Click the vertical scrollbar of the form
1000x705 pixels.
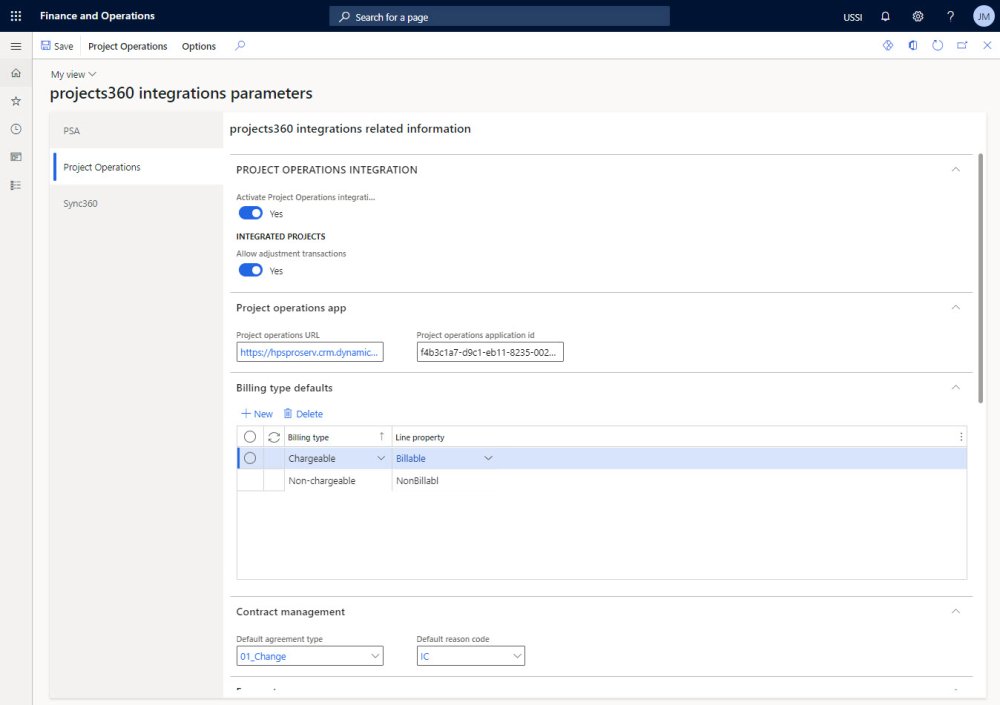point(980,278)
